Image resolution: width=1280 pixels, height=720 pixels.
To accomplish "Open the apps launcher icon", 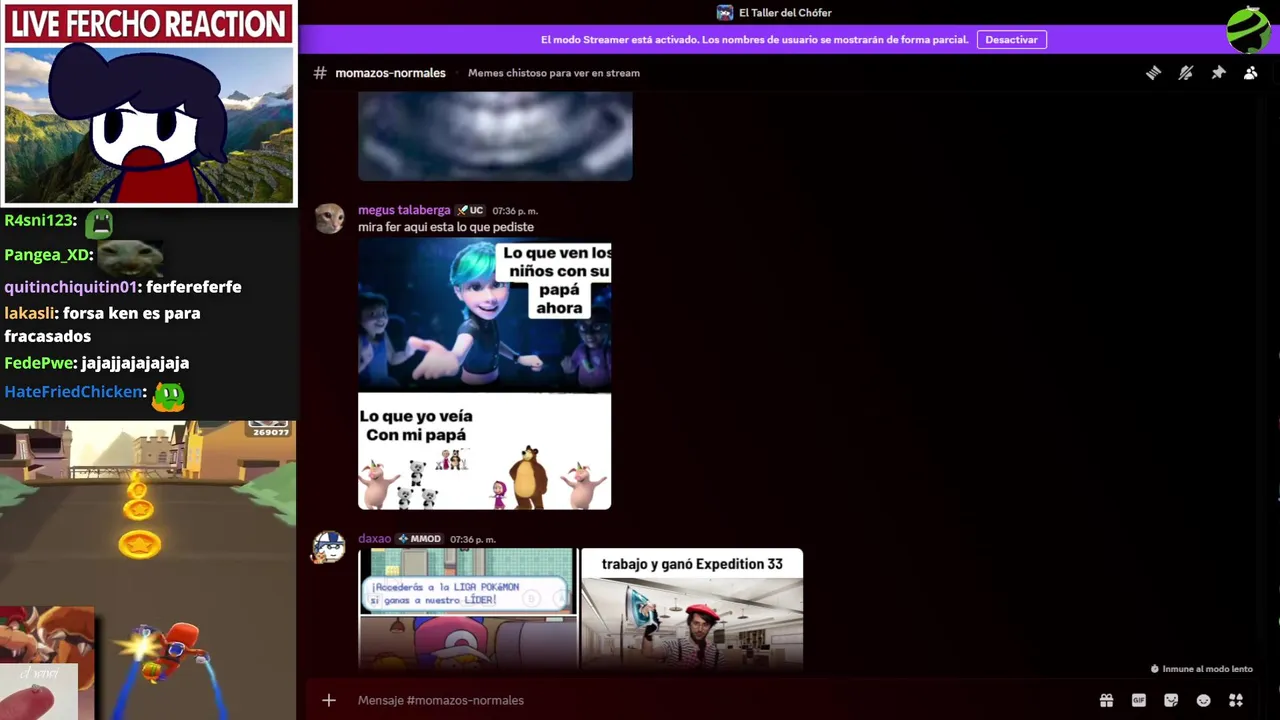I will pyautogui.click(x=1236, y=700).
